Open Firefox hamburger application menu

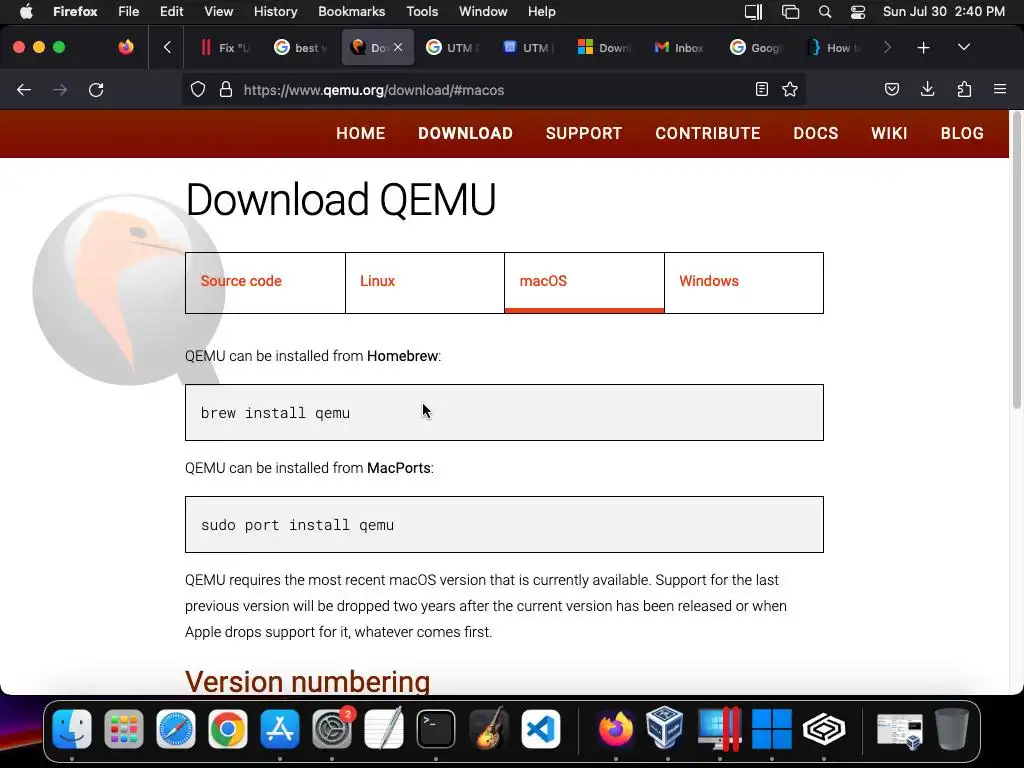click(1000, 89)
